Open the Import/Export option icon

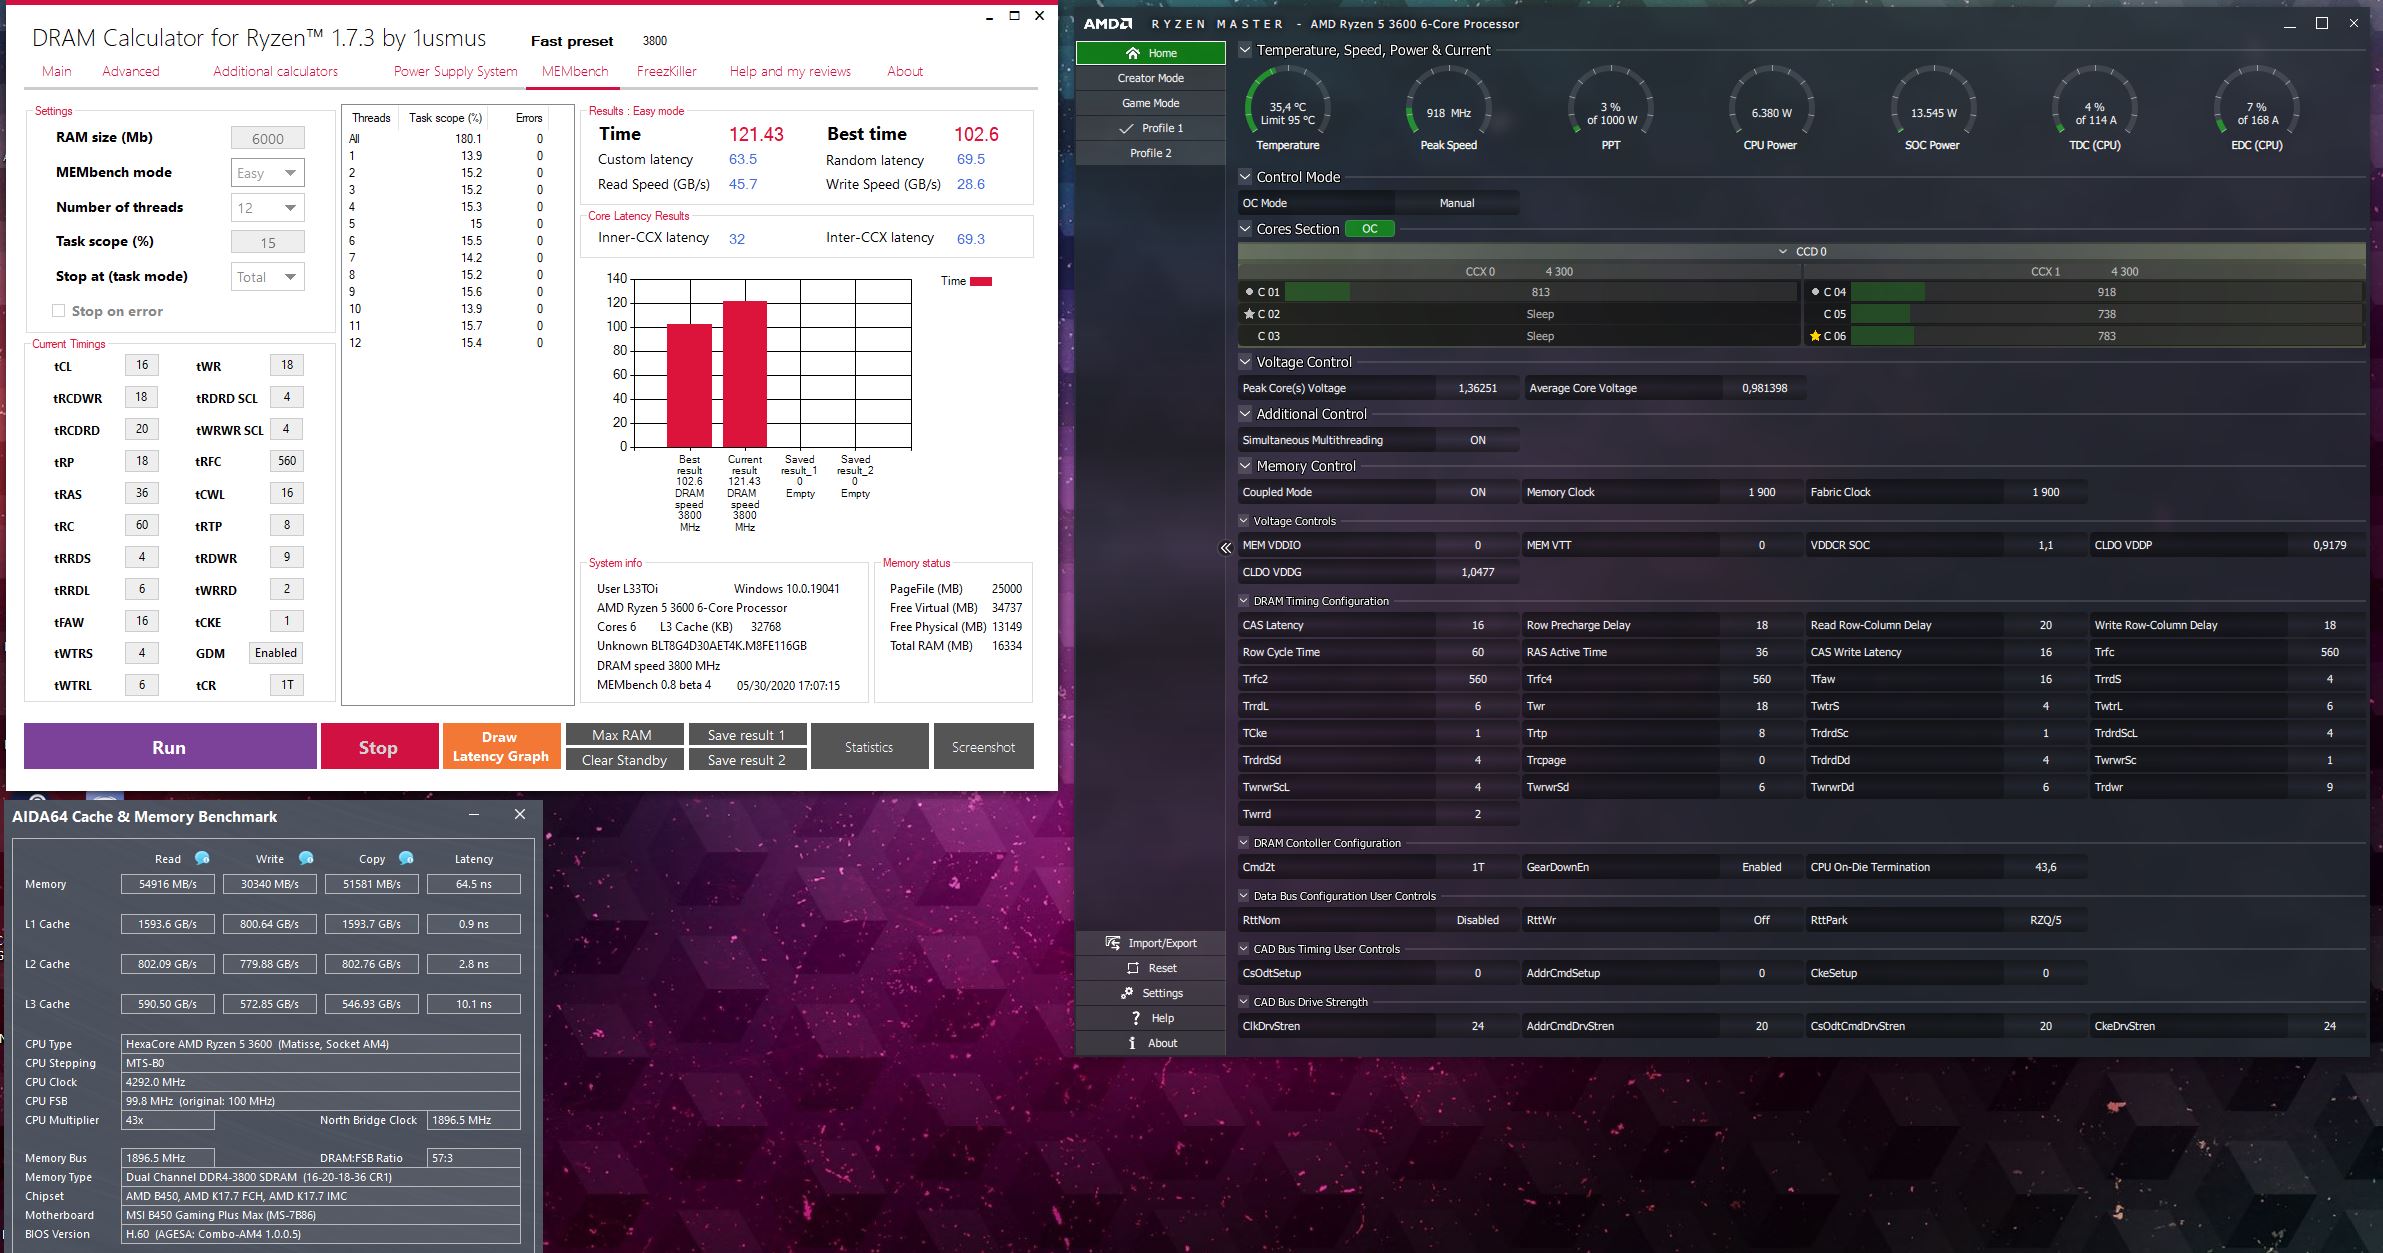coord(1112,943)
